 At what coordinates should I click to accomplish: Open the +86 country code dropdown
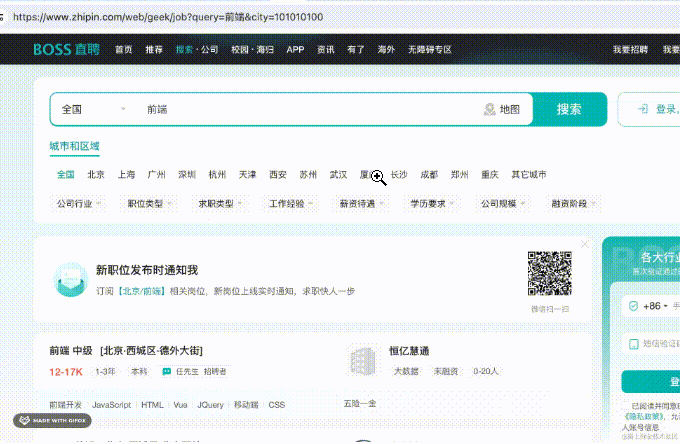(655, 306)
